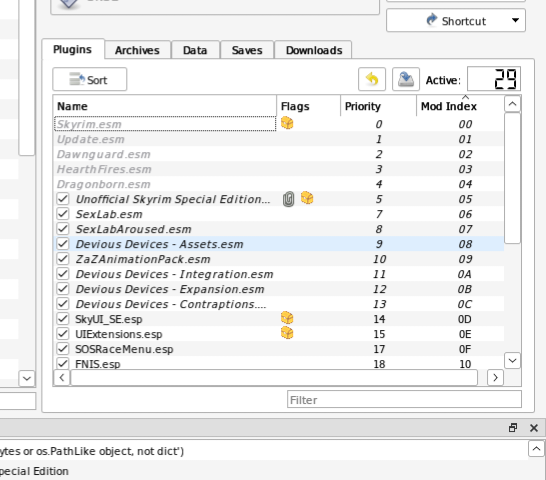Click mod index 0A for Integration.esm
The height and width of the screenshot is (480, 546).
coord(465,274)
